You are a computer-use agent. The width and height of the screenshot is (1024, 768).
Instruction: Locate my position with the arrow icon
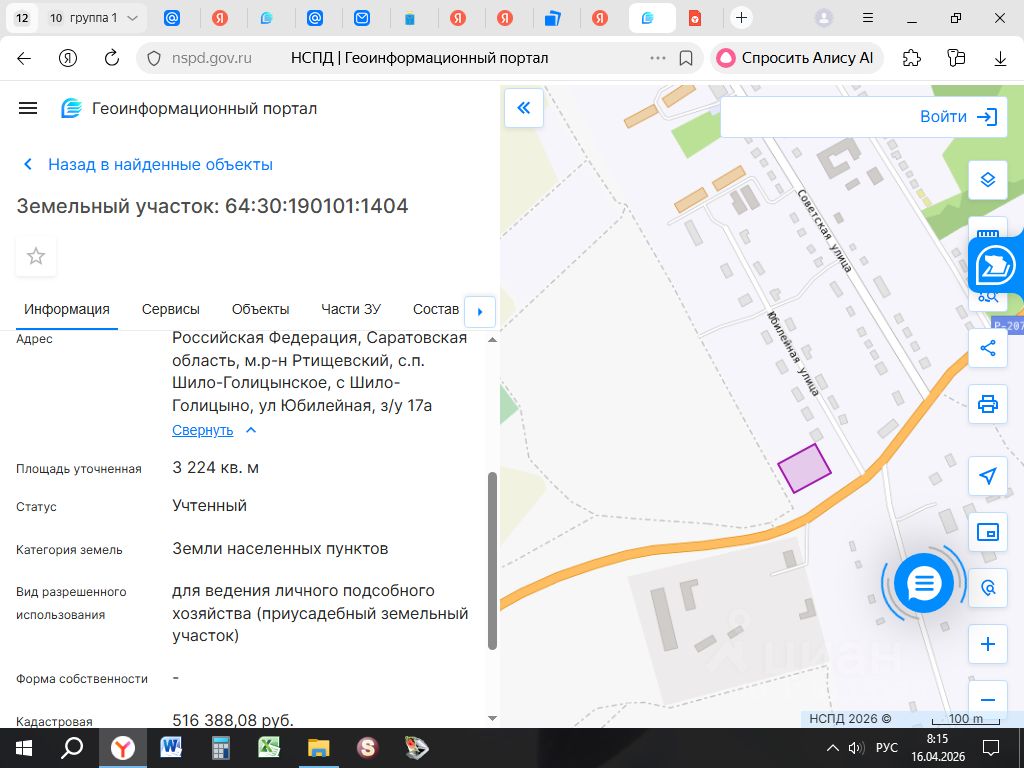click(x=987, y=475)
